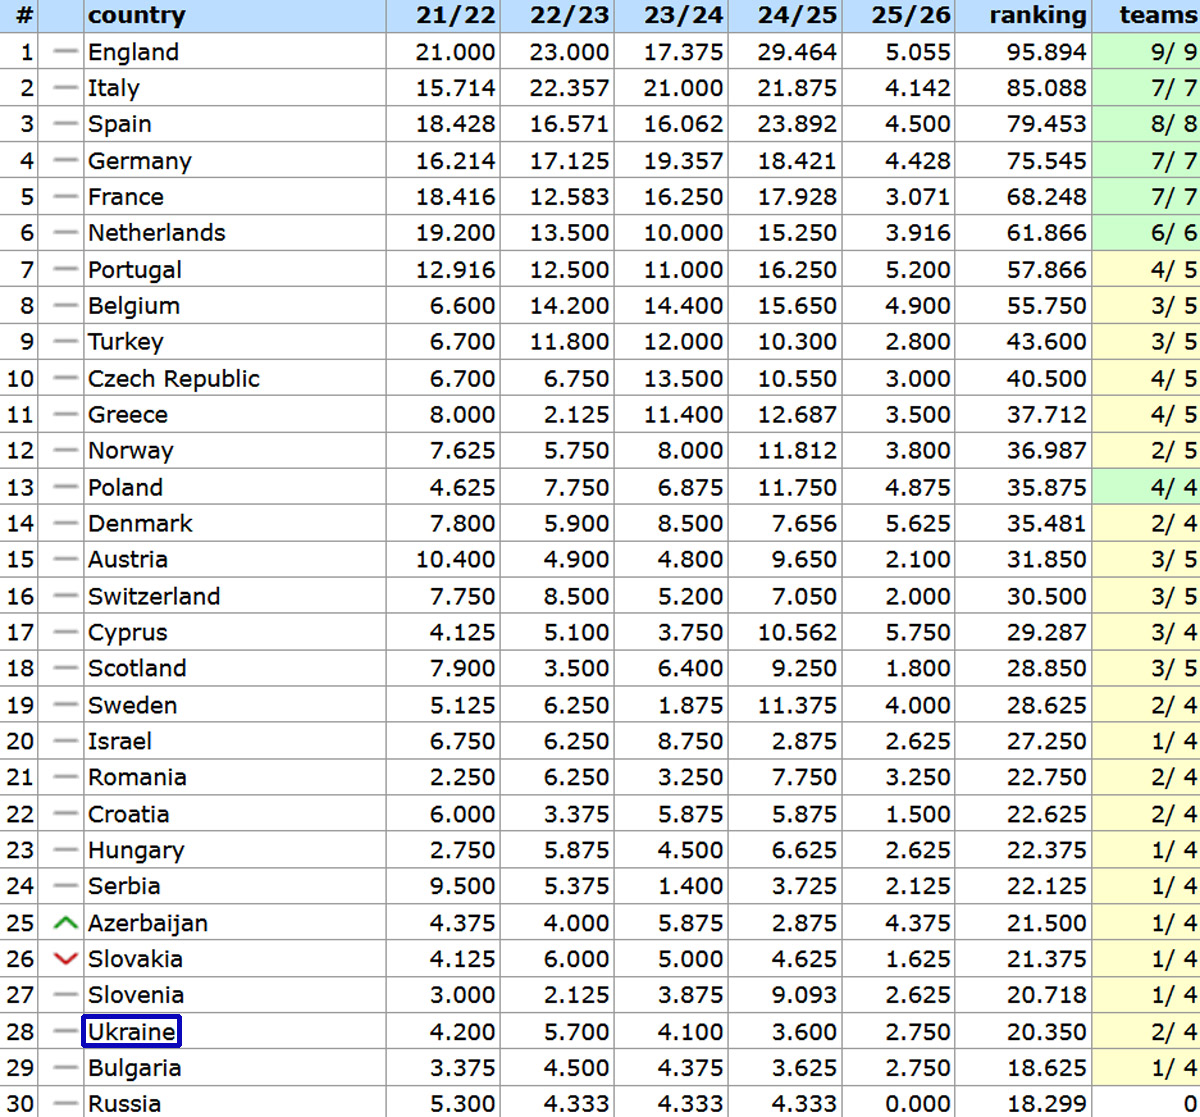The height and width of the screenshot is (1117, 1200).
Task: Click the unchanged-rank dash next to Russia
Action: [65, 1104]
